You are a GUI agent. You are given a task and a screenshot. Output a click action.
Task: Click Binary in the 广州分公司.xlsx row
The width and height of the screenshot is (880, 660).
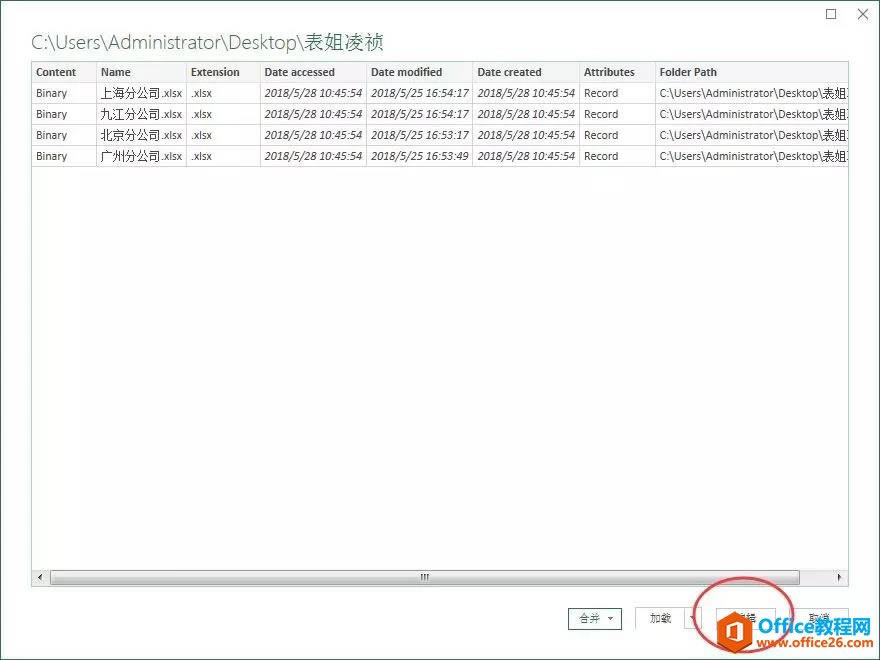tap(64, 156)
